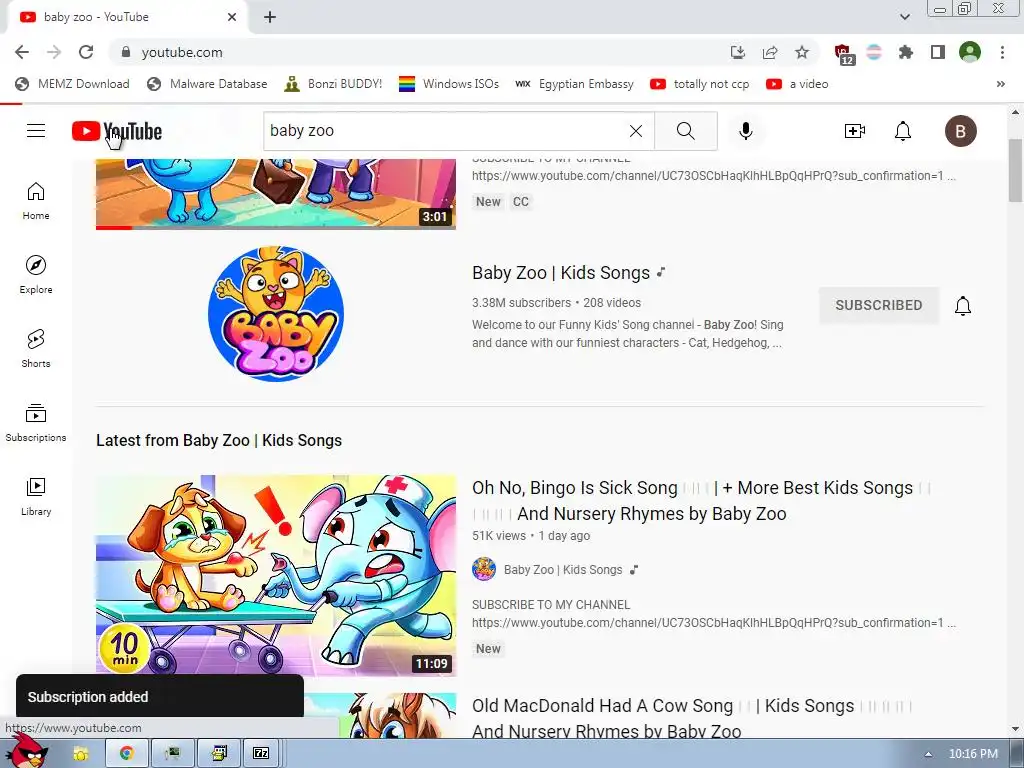Click the Angry Birds start button
The width and height of the screenshot is (1024, 768).
tap(29, 752)
